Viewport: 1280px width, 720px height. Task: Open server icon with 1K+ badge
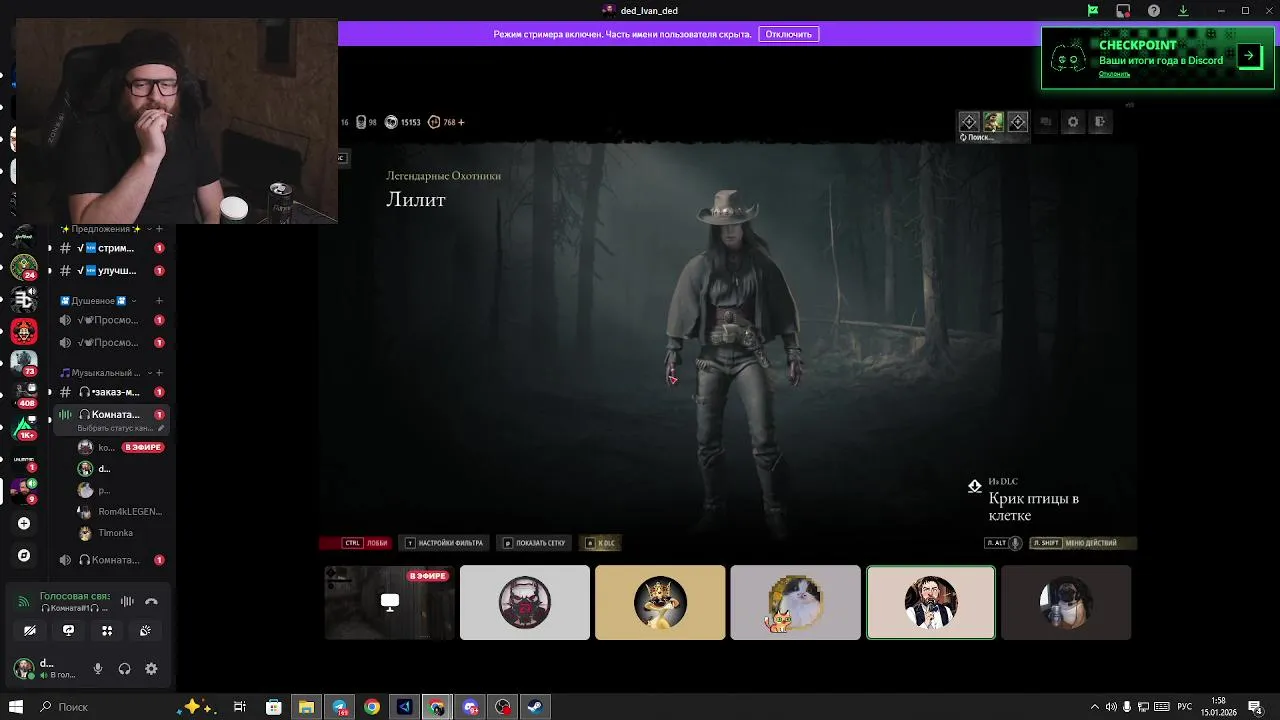tap(24, 427)
